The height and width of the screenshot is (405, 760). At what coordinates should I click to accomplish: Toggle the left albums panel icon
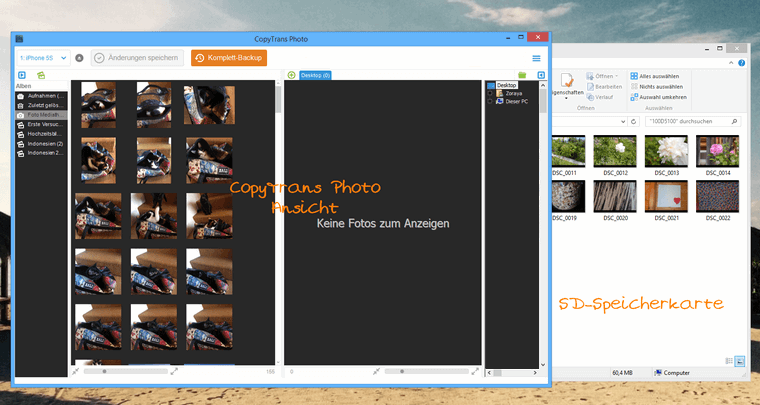(x=22, y=75)
